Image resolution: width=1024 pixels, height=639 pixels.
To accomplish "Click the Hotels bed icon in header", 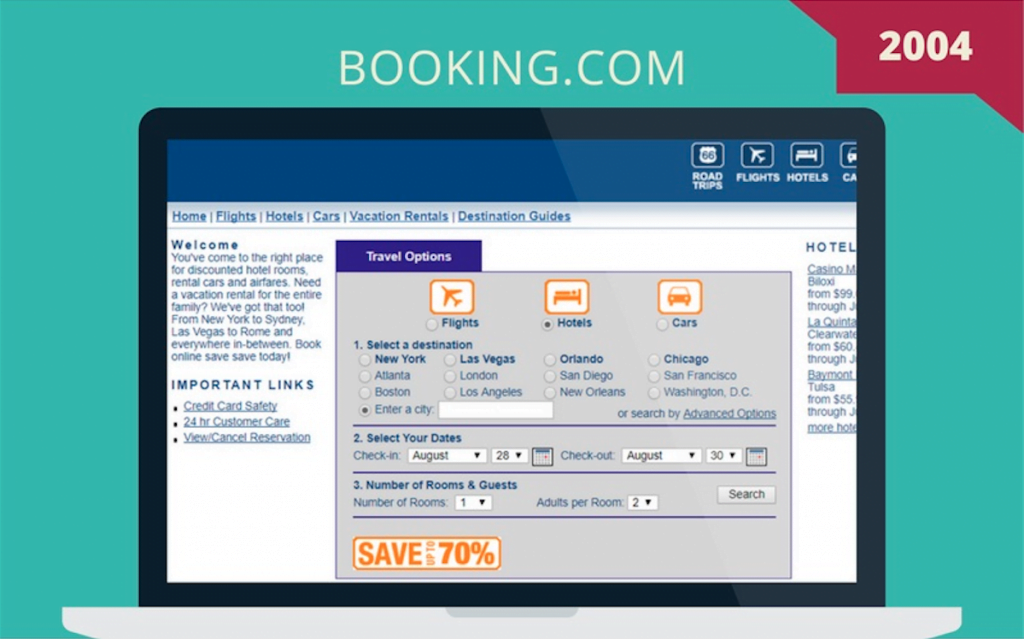I will [807, 156].
